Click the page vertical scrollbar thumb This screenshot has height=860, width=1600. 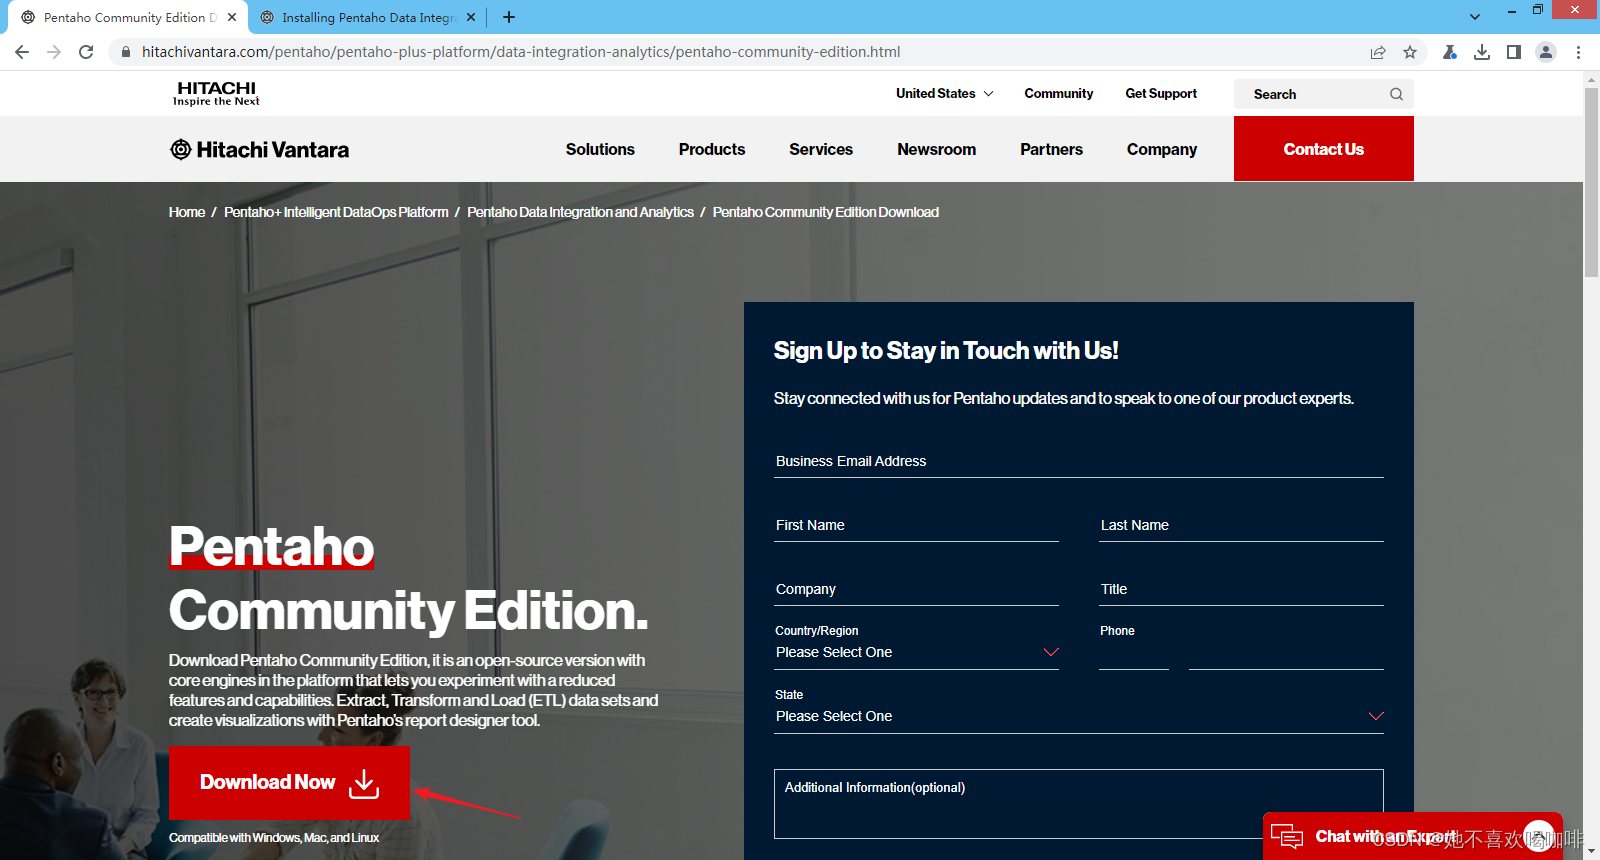point(1591,182)
